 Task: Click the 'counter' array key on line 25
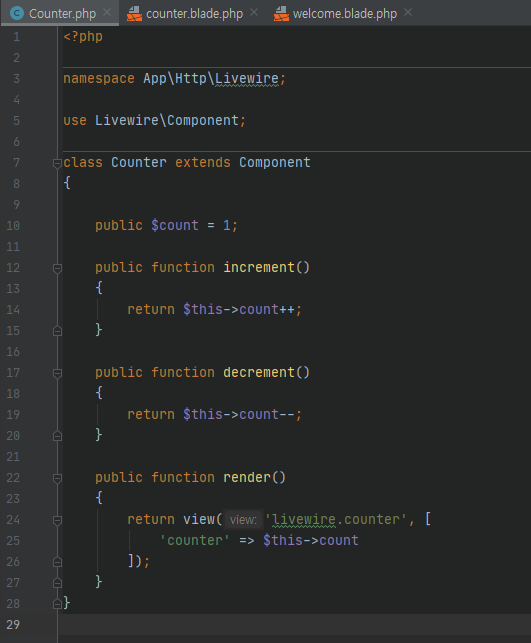[x=194, y=540]
